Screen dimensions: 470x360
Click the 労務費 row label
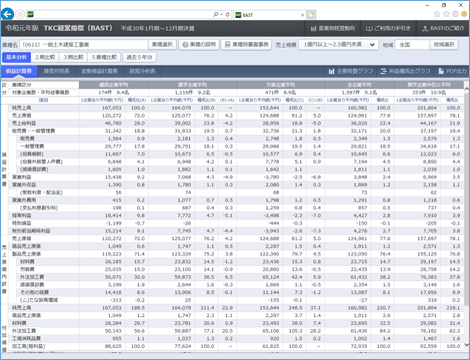click(27, 269)
